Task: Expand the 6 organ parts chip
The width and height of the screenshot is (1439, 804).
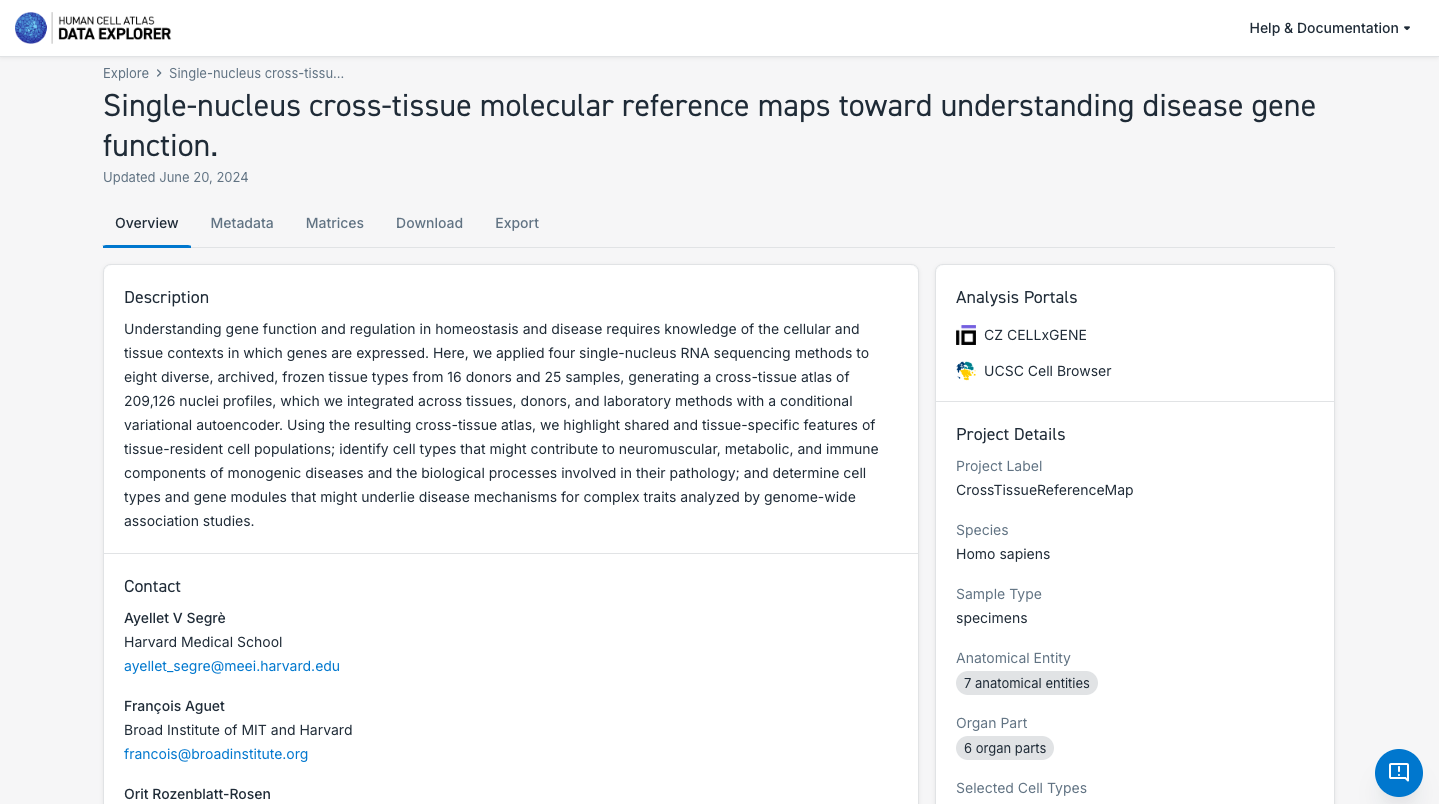Action: pos(1004,749)
